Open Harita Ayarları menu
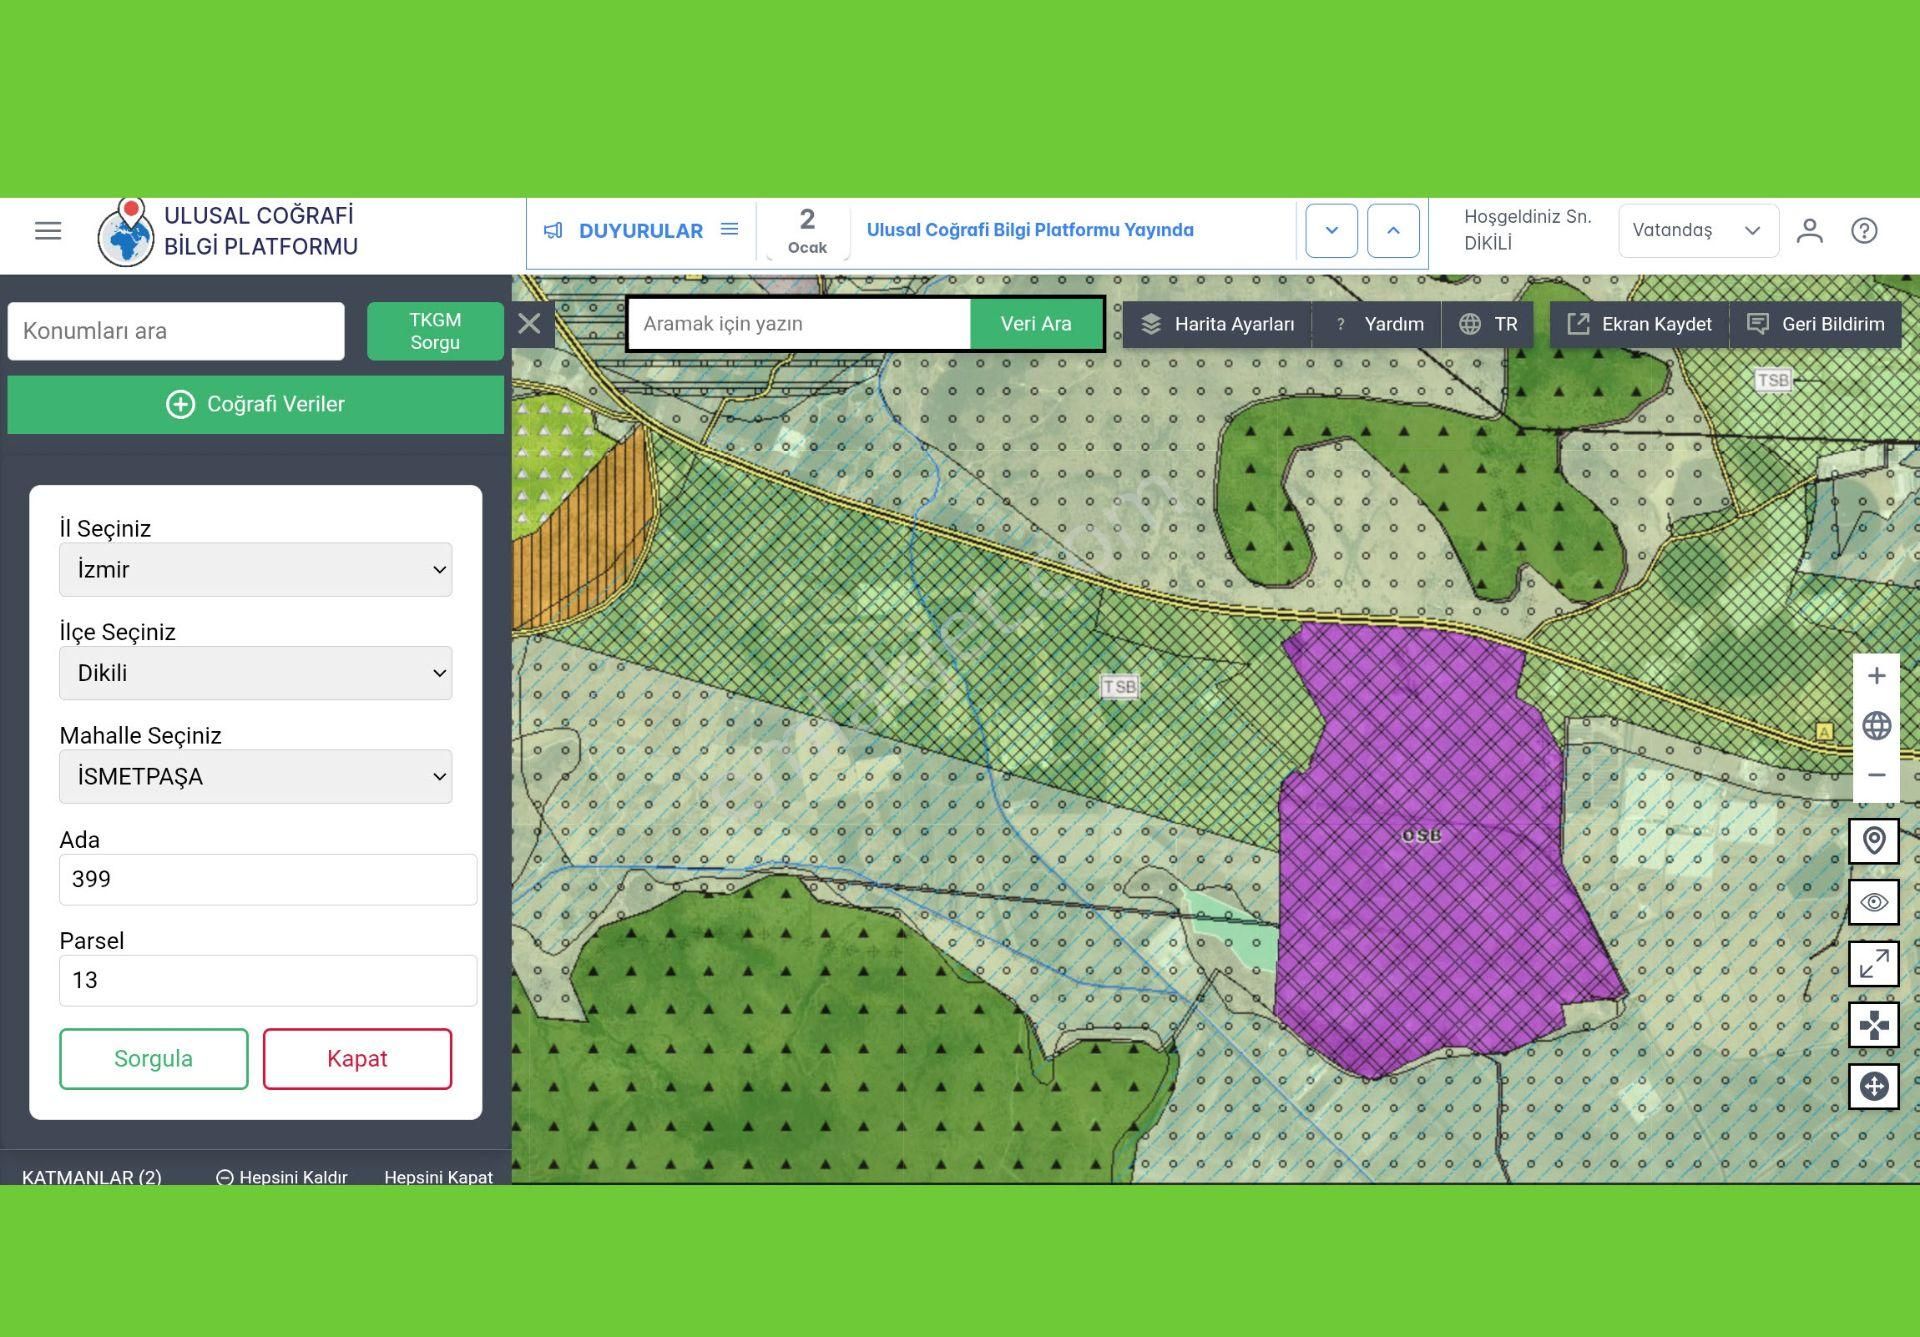Image resolution: width=1920 pixels, height=1337 pixels. pyautogui.click(x=1217, y=324)
